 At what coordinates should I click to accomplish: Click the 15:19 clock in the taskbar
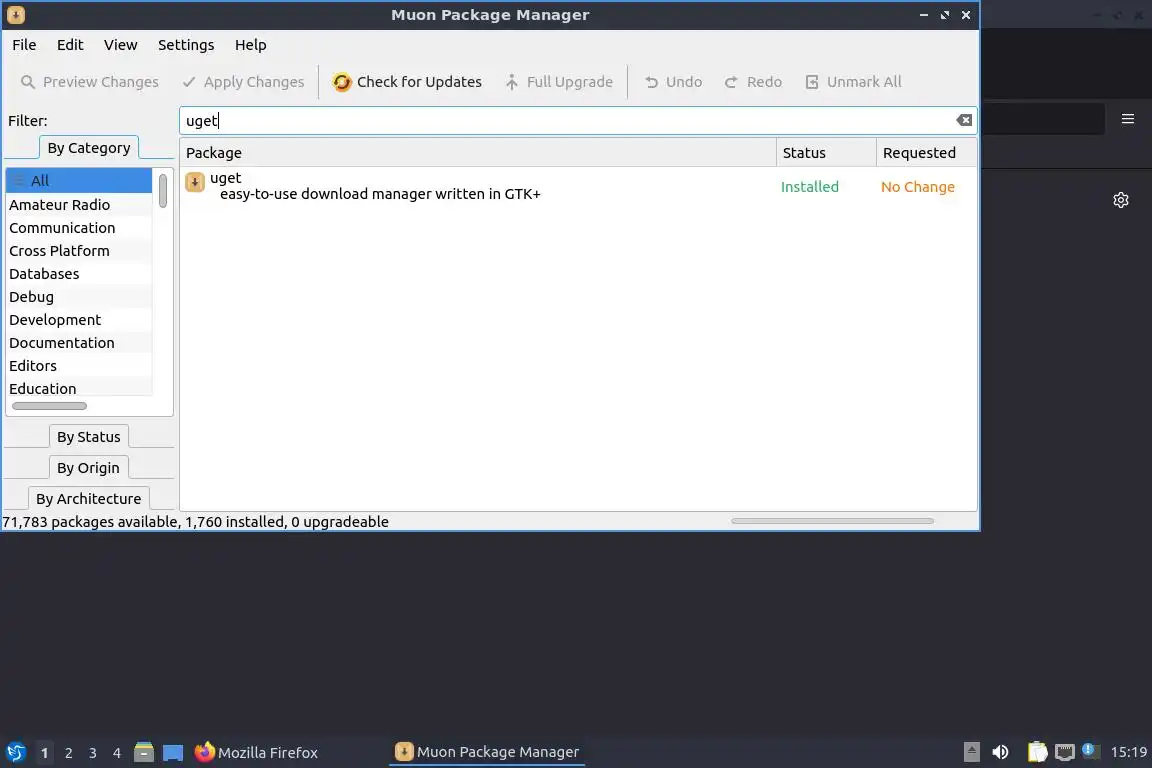[1128, 752]
